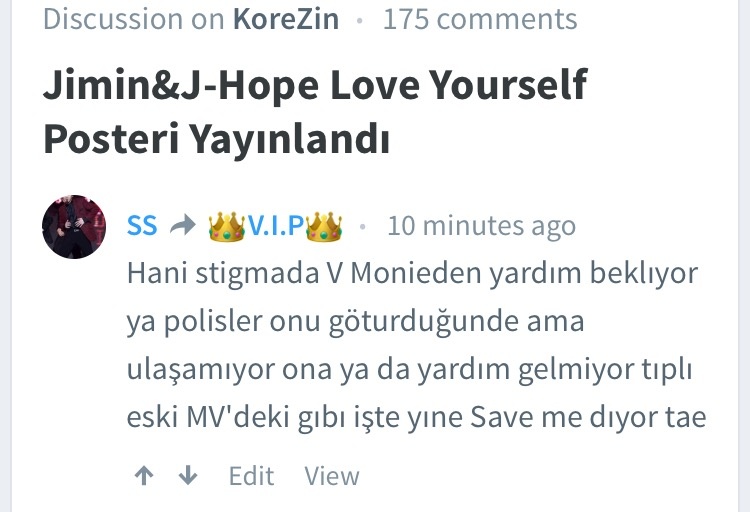
Task: Edit the comment
Action: coord(252,476)
